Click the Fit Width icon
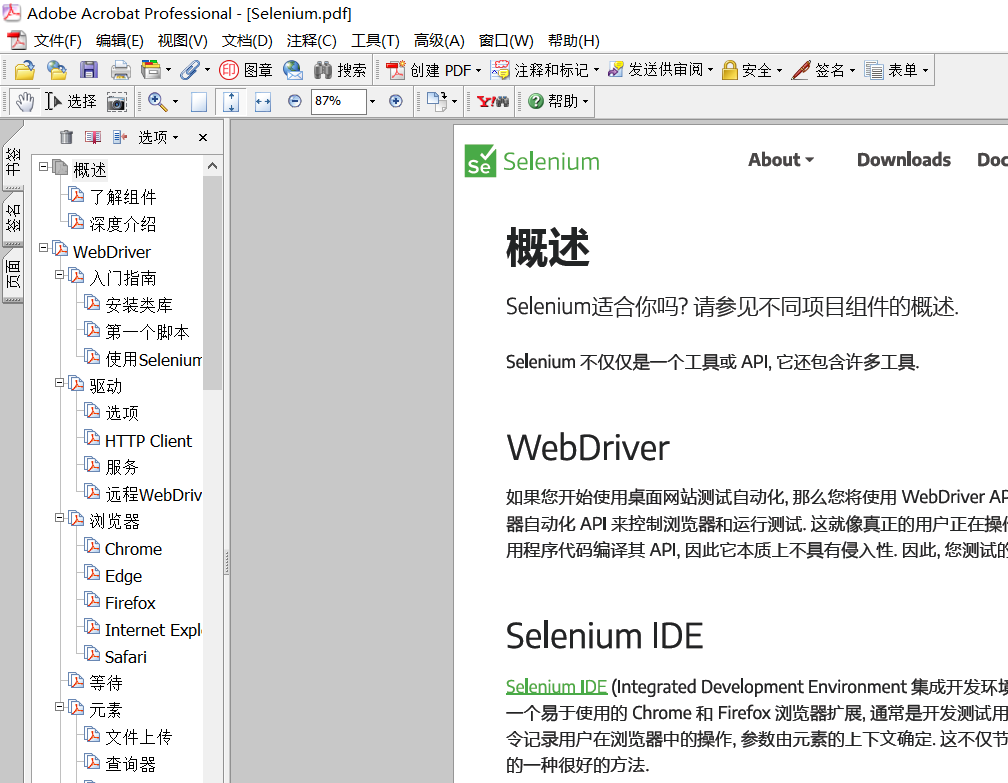Image resolution: width=1008 pixels, height=783 pixels. 263,102
